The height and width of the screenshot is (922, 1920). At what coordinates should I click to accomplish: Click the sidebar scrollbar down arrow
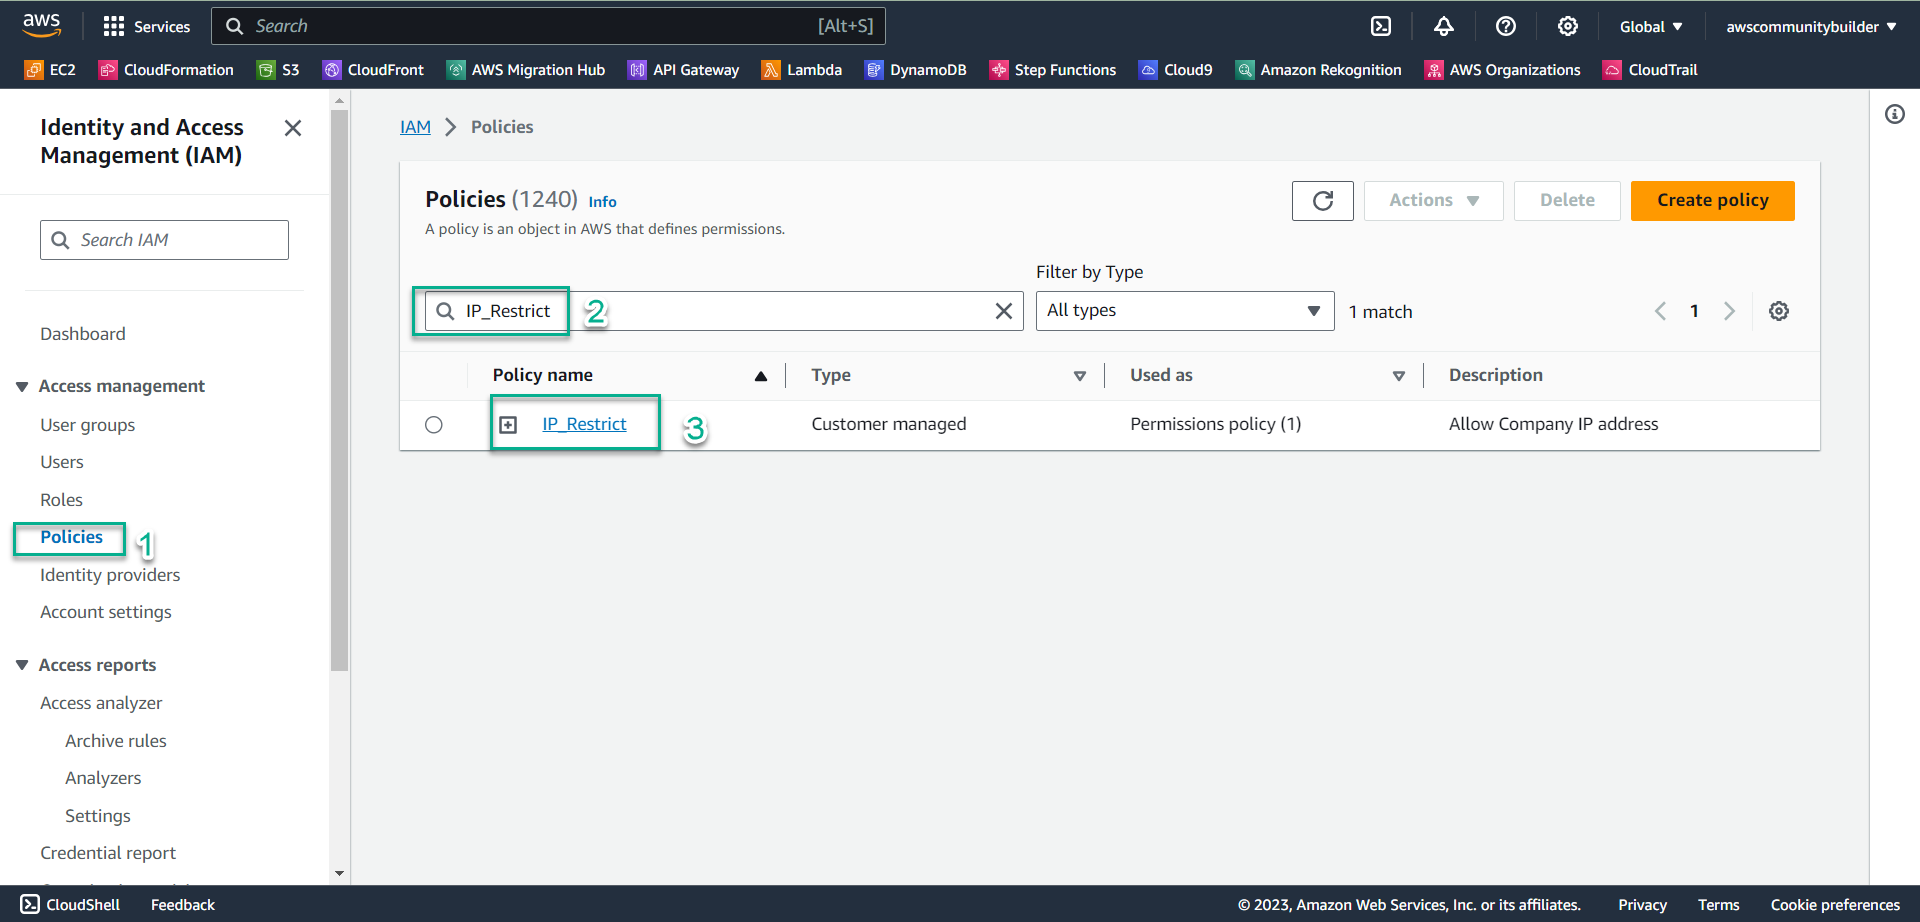[339, 874]
